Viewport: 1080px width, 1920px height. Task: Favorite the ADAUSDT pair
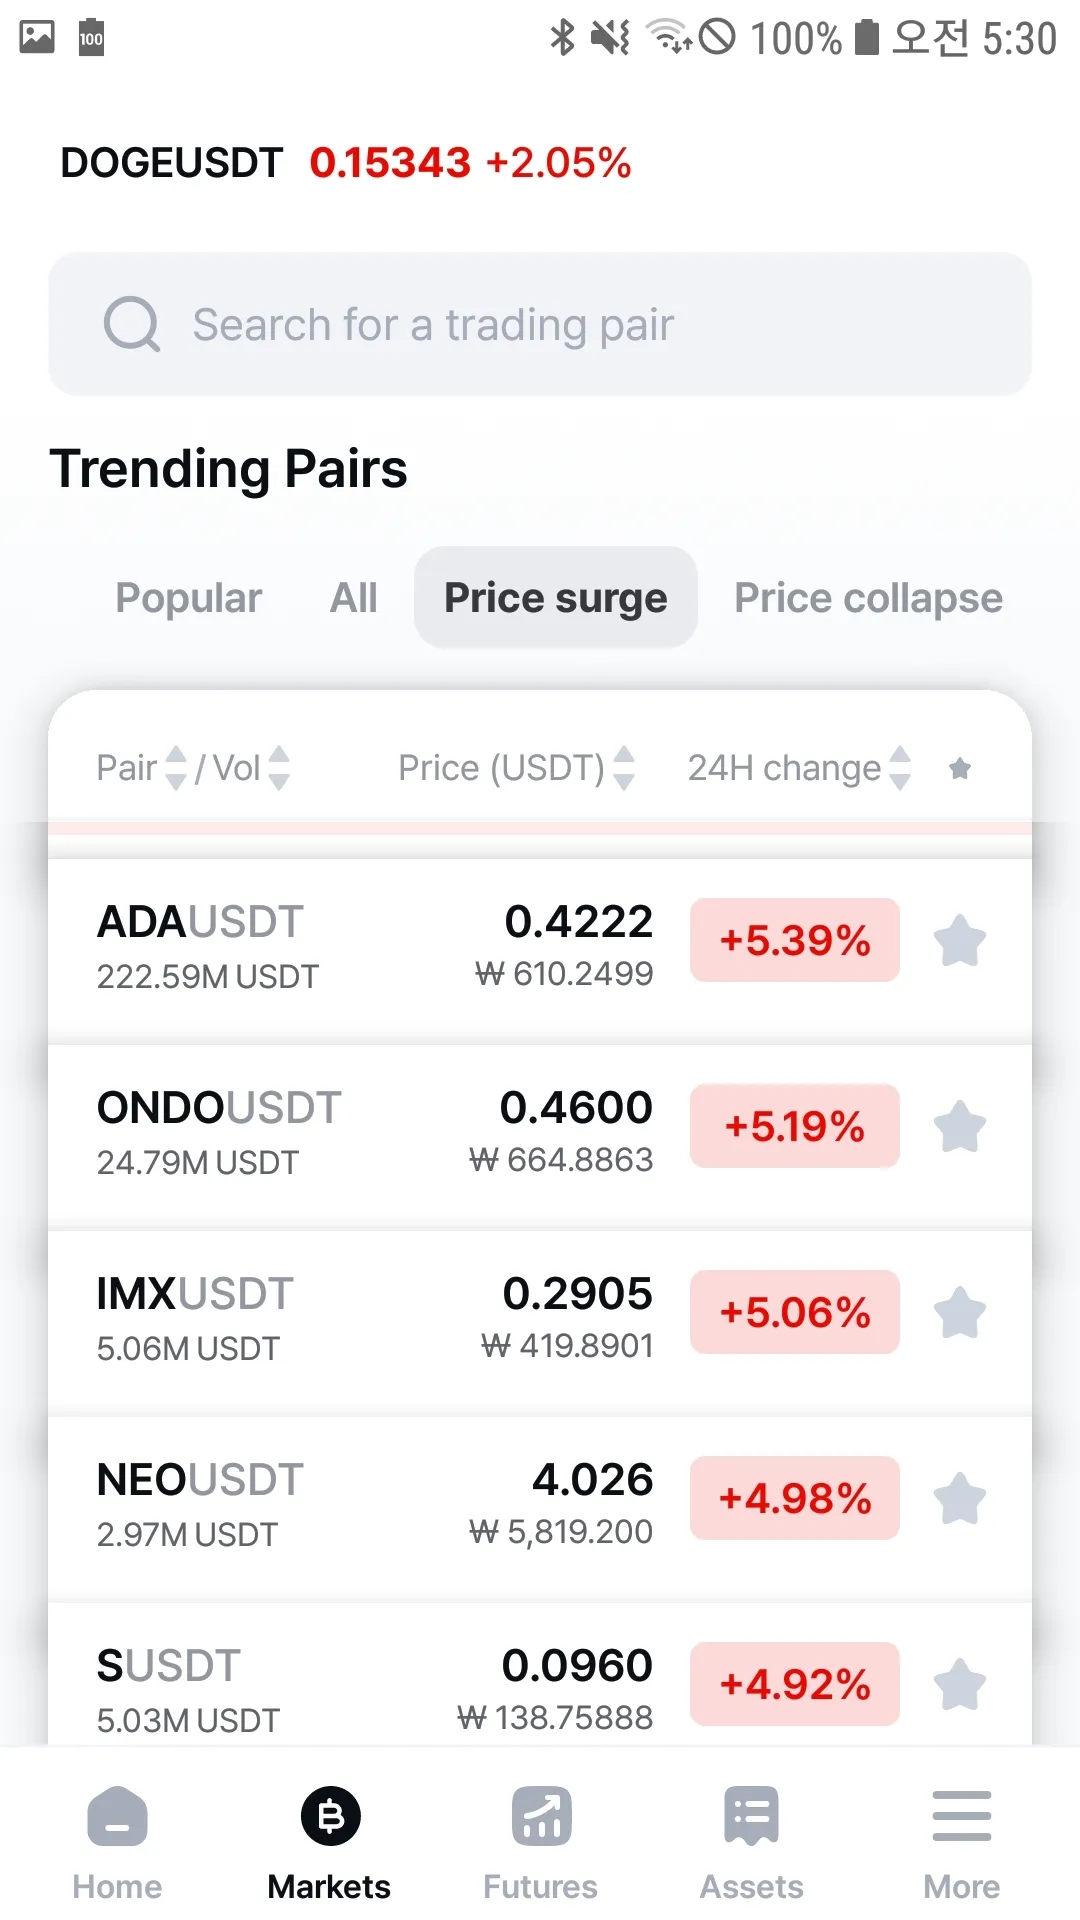pyautogui.click(x=960, y=940)
